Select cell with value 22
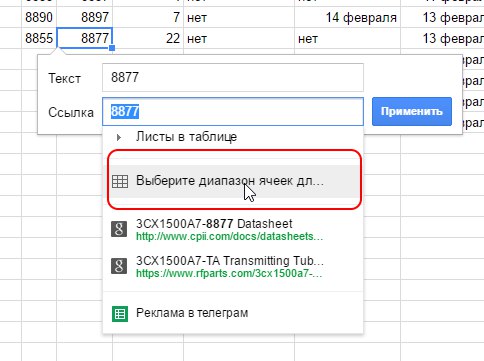Screen dimensions: 484x361 click(x=148, y=38)
